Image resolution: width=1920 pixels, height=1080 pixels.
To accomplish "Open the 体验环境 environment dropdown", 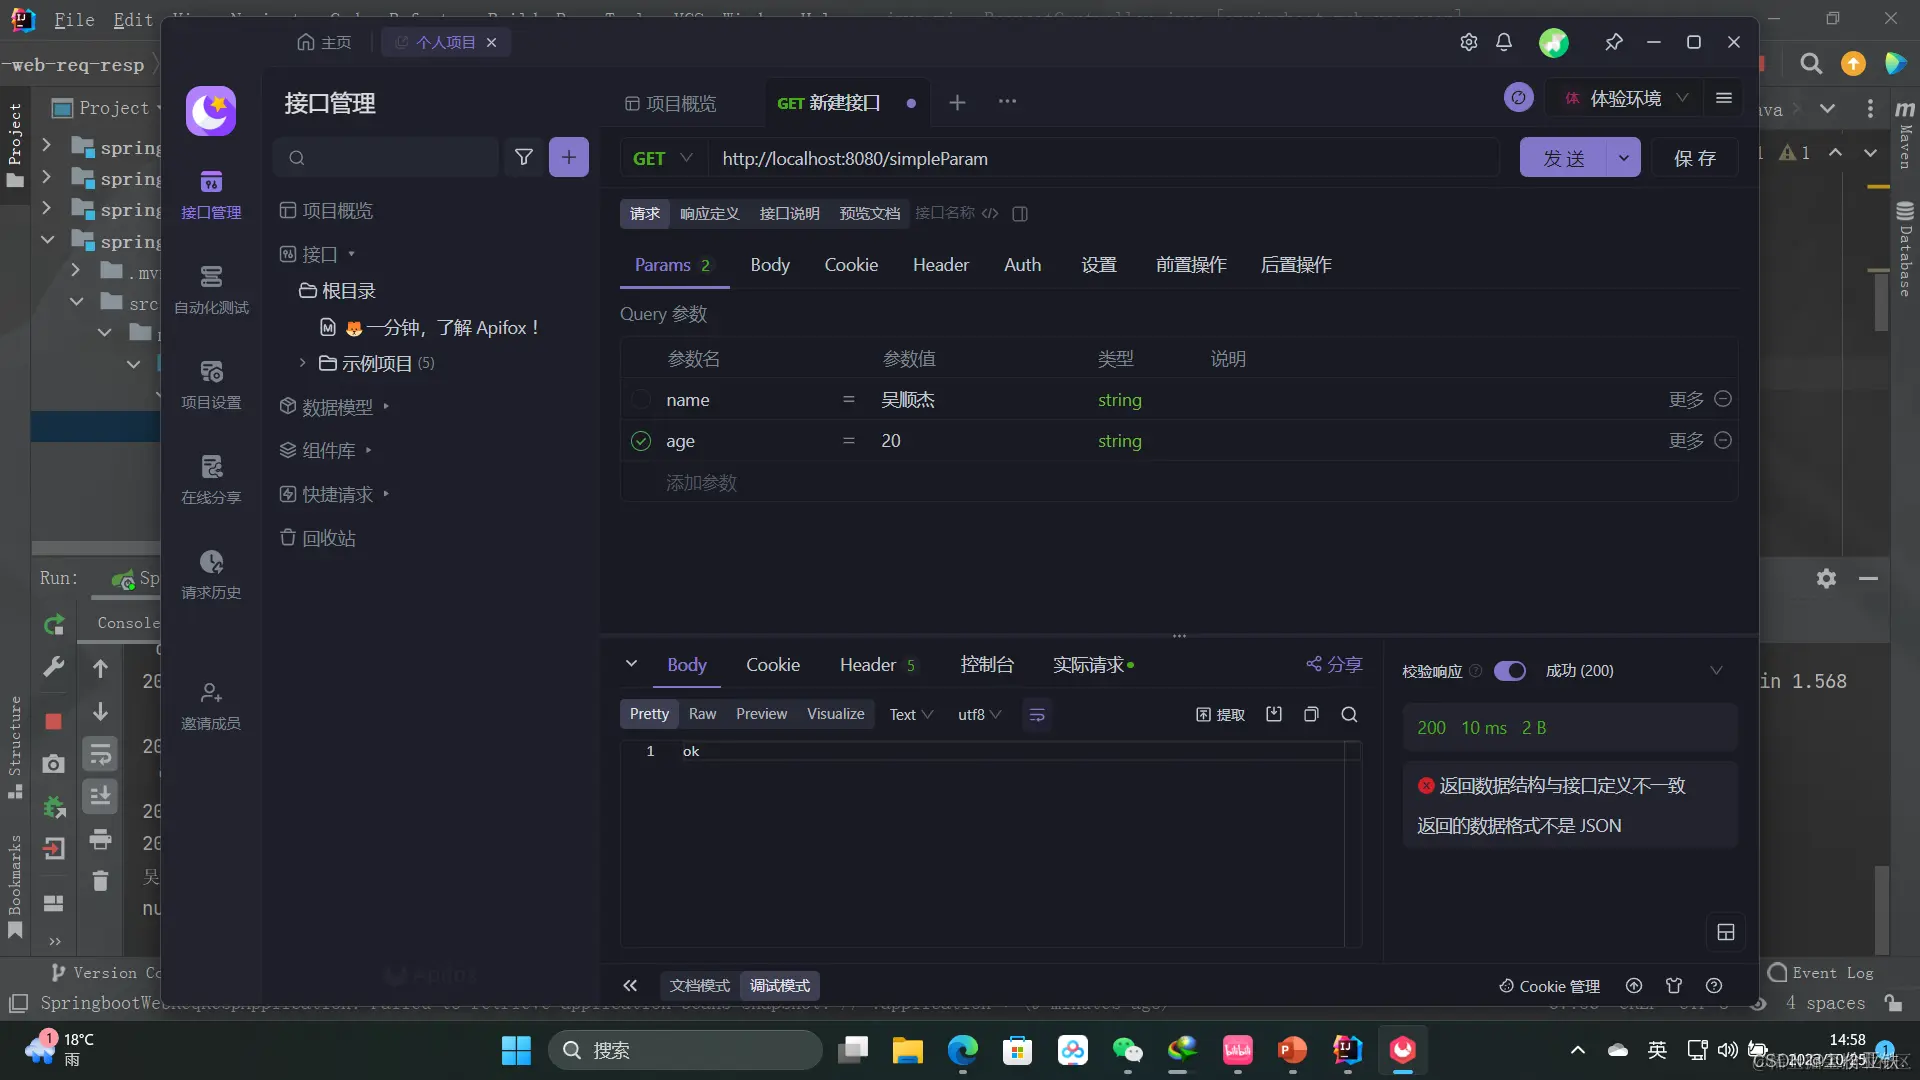I will [x=1626, y=98].
